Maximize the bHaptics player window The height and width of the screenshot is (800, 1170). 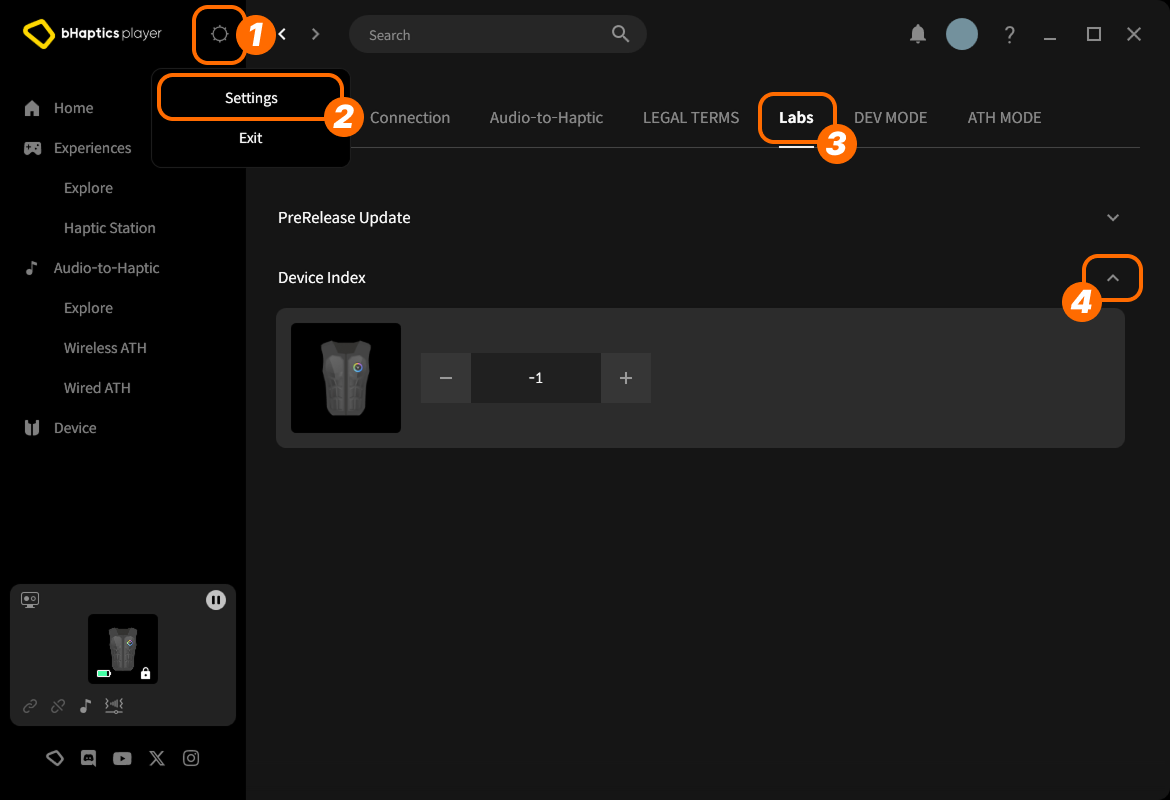coord(1093,34)
